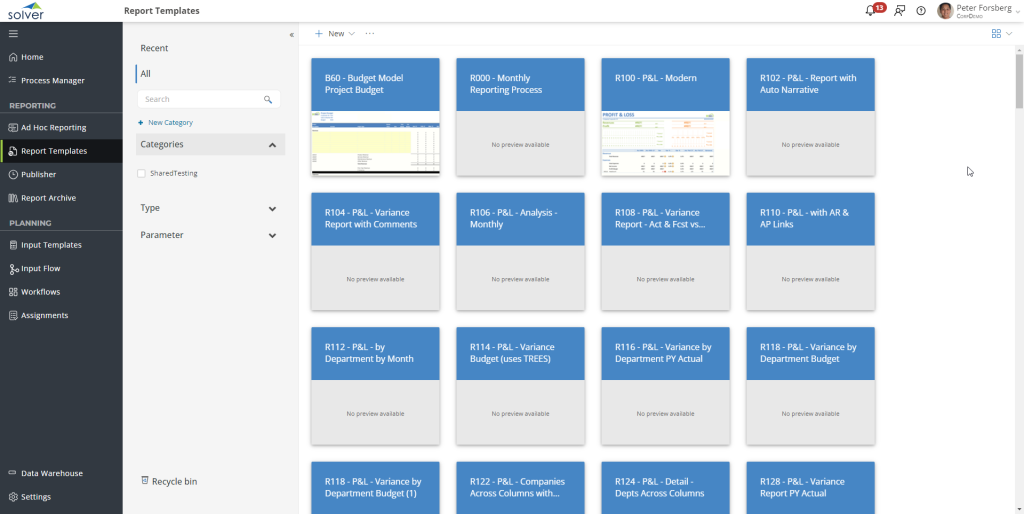Viewport: 1024px width, 514px height.
Task: Go to Ad Hoc Reporting in sidebar
Action: (x=53, y=127)
